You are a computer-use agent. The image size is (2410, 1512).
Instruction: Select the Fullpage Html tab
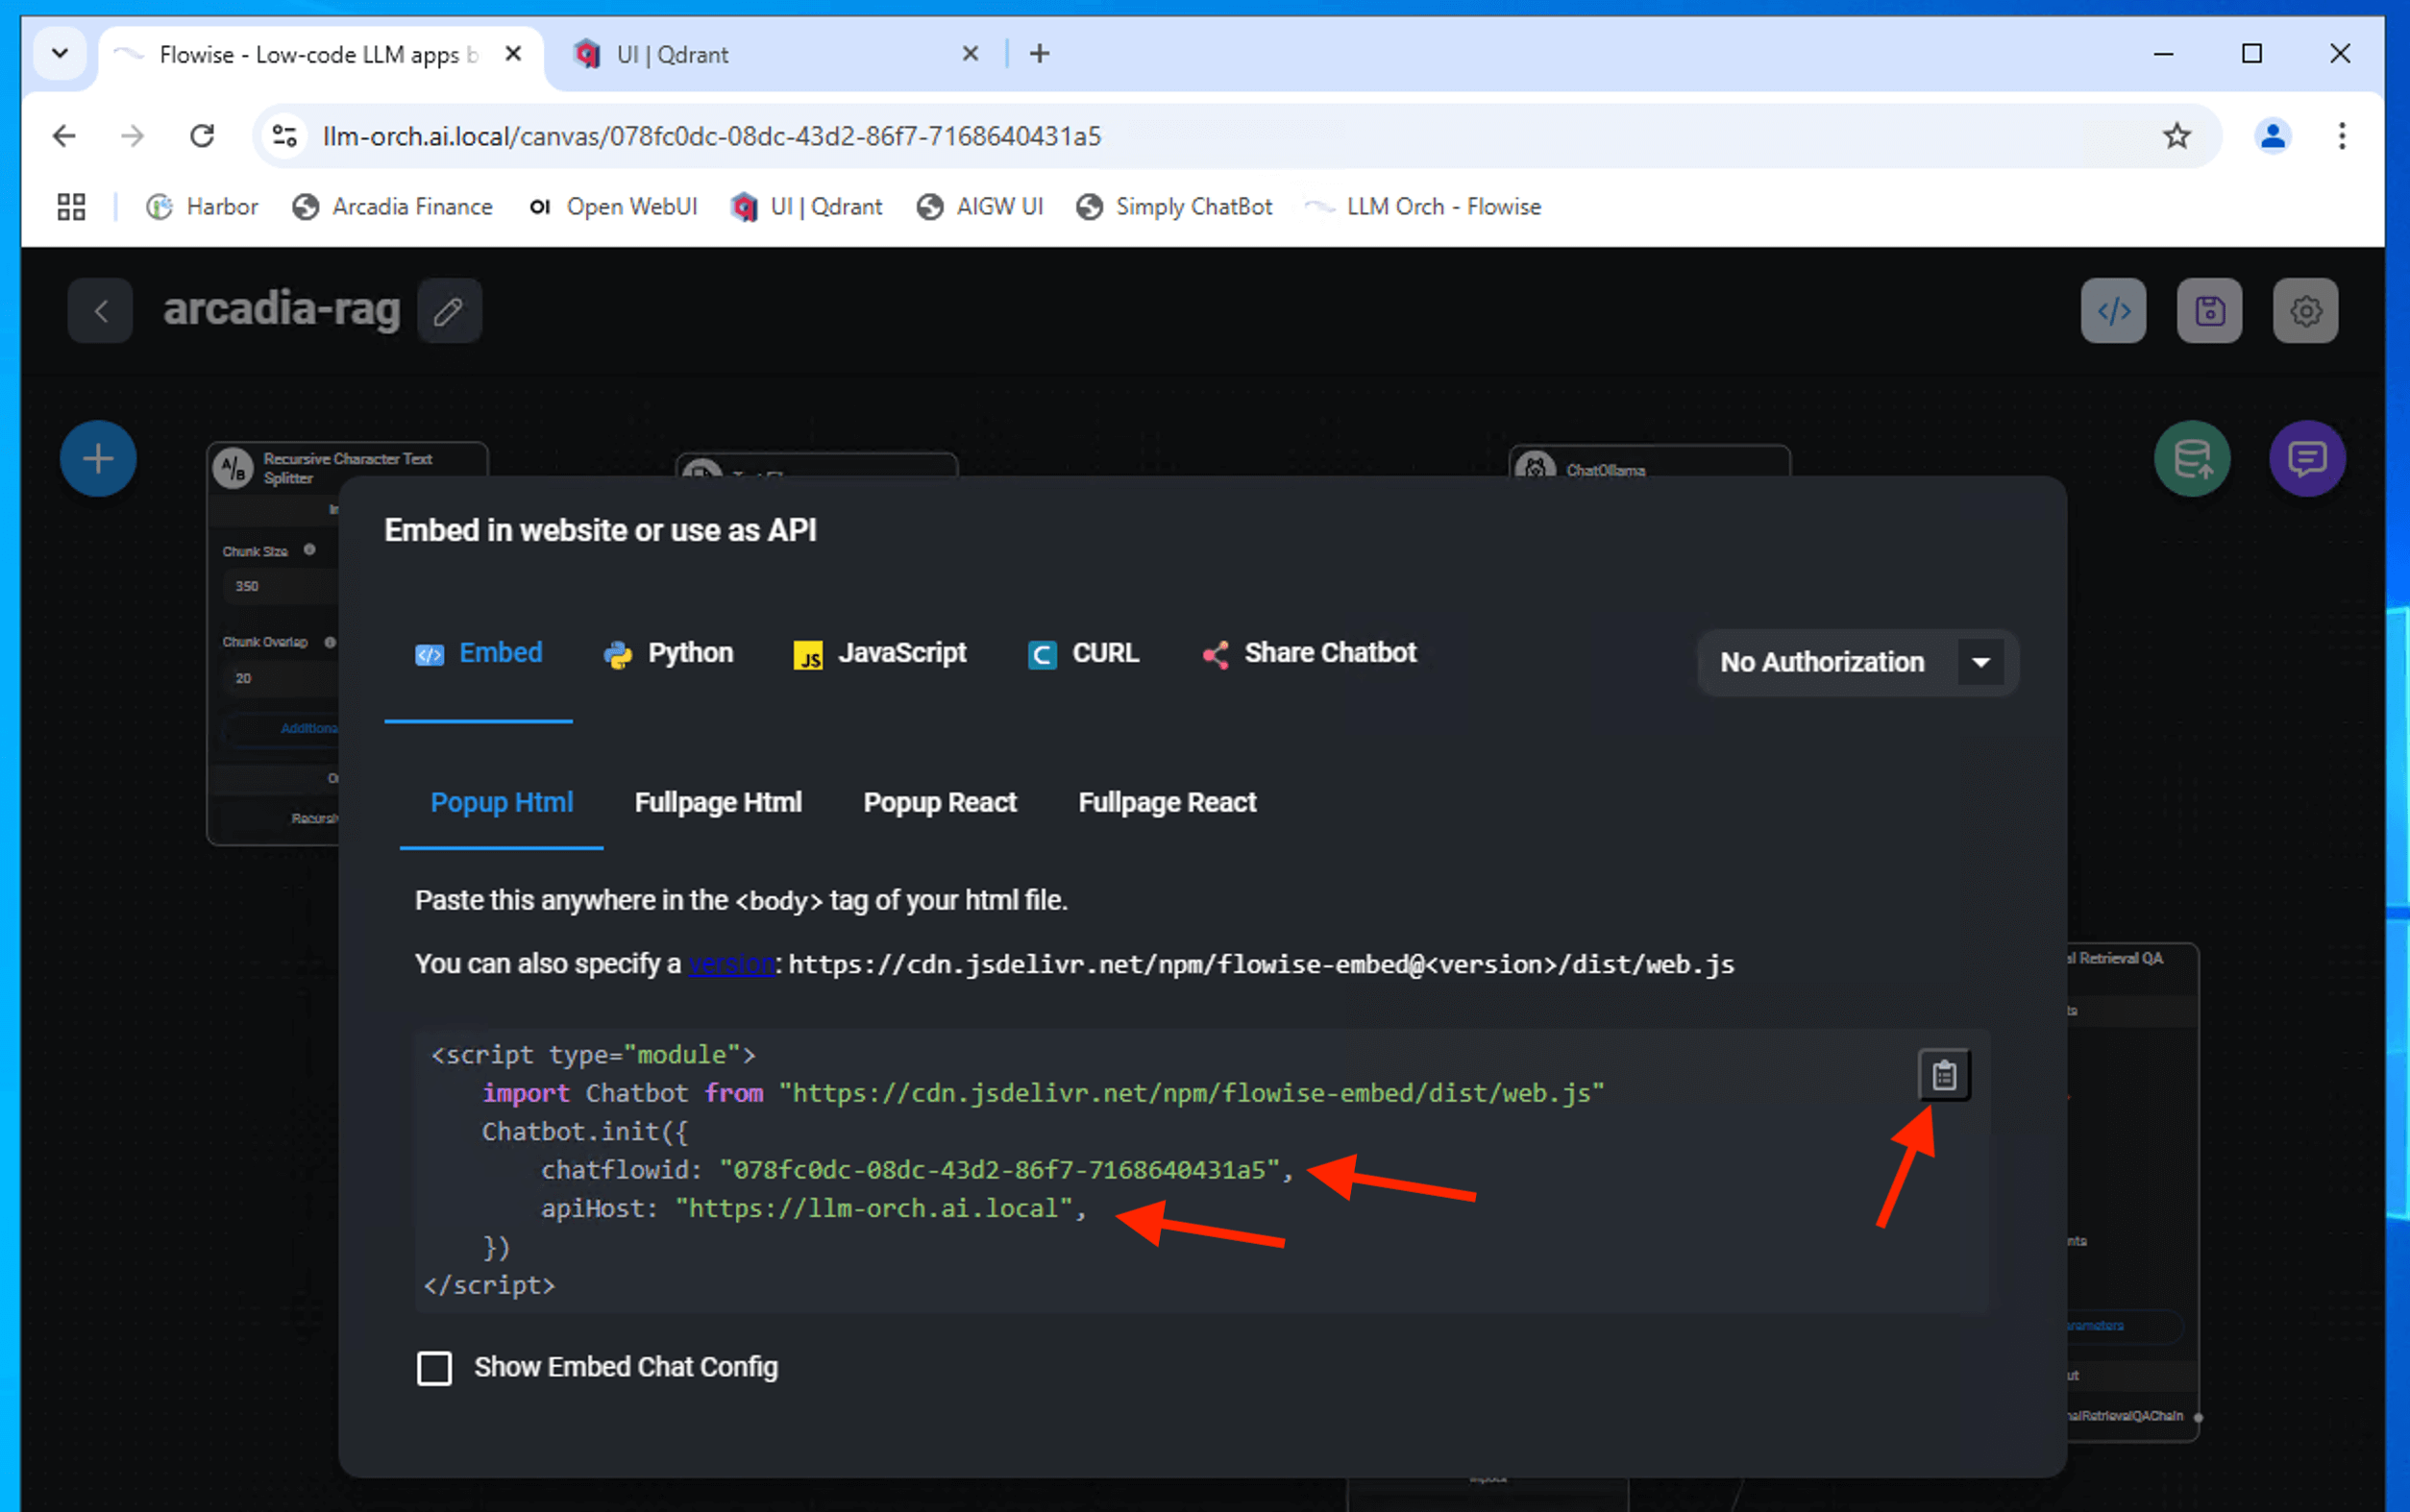tap(718, 802)
